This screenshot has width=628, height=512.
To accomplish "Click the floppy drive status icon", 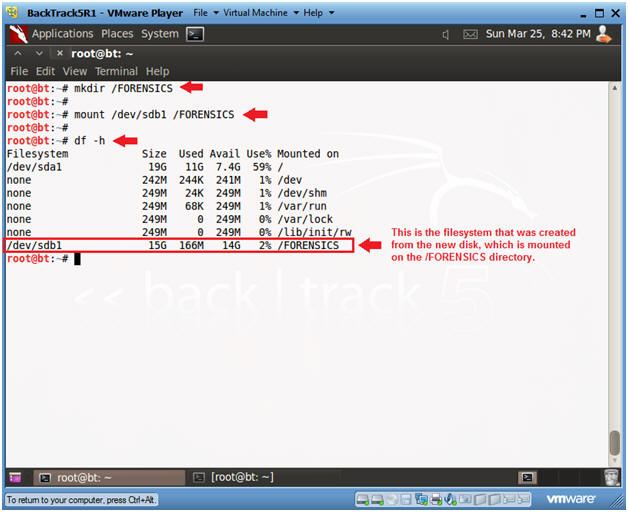I will click(x=406, y=499).
